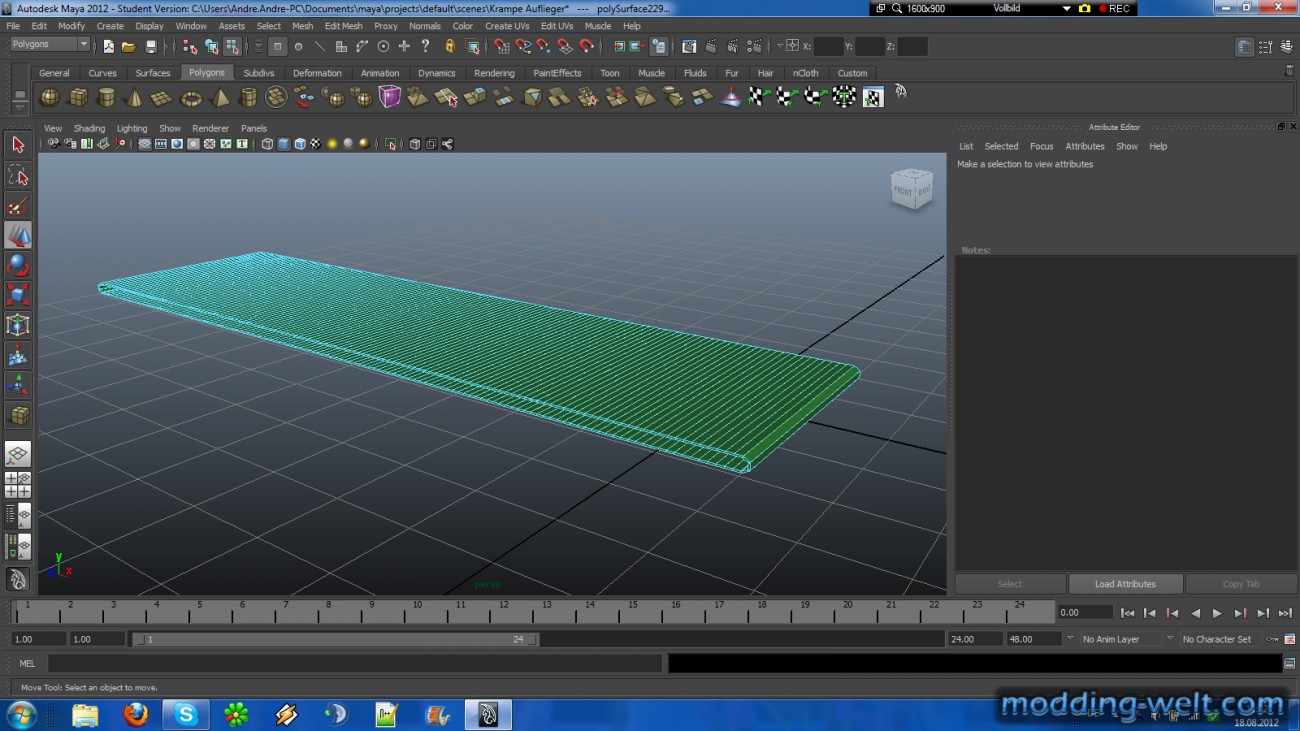
Task: Activate the Move tool in toolbox
Action: click(18, 236)
